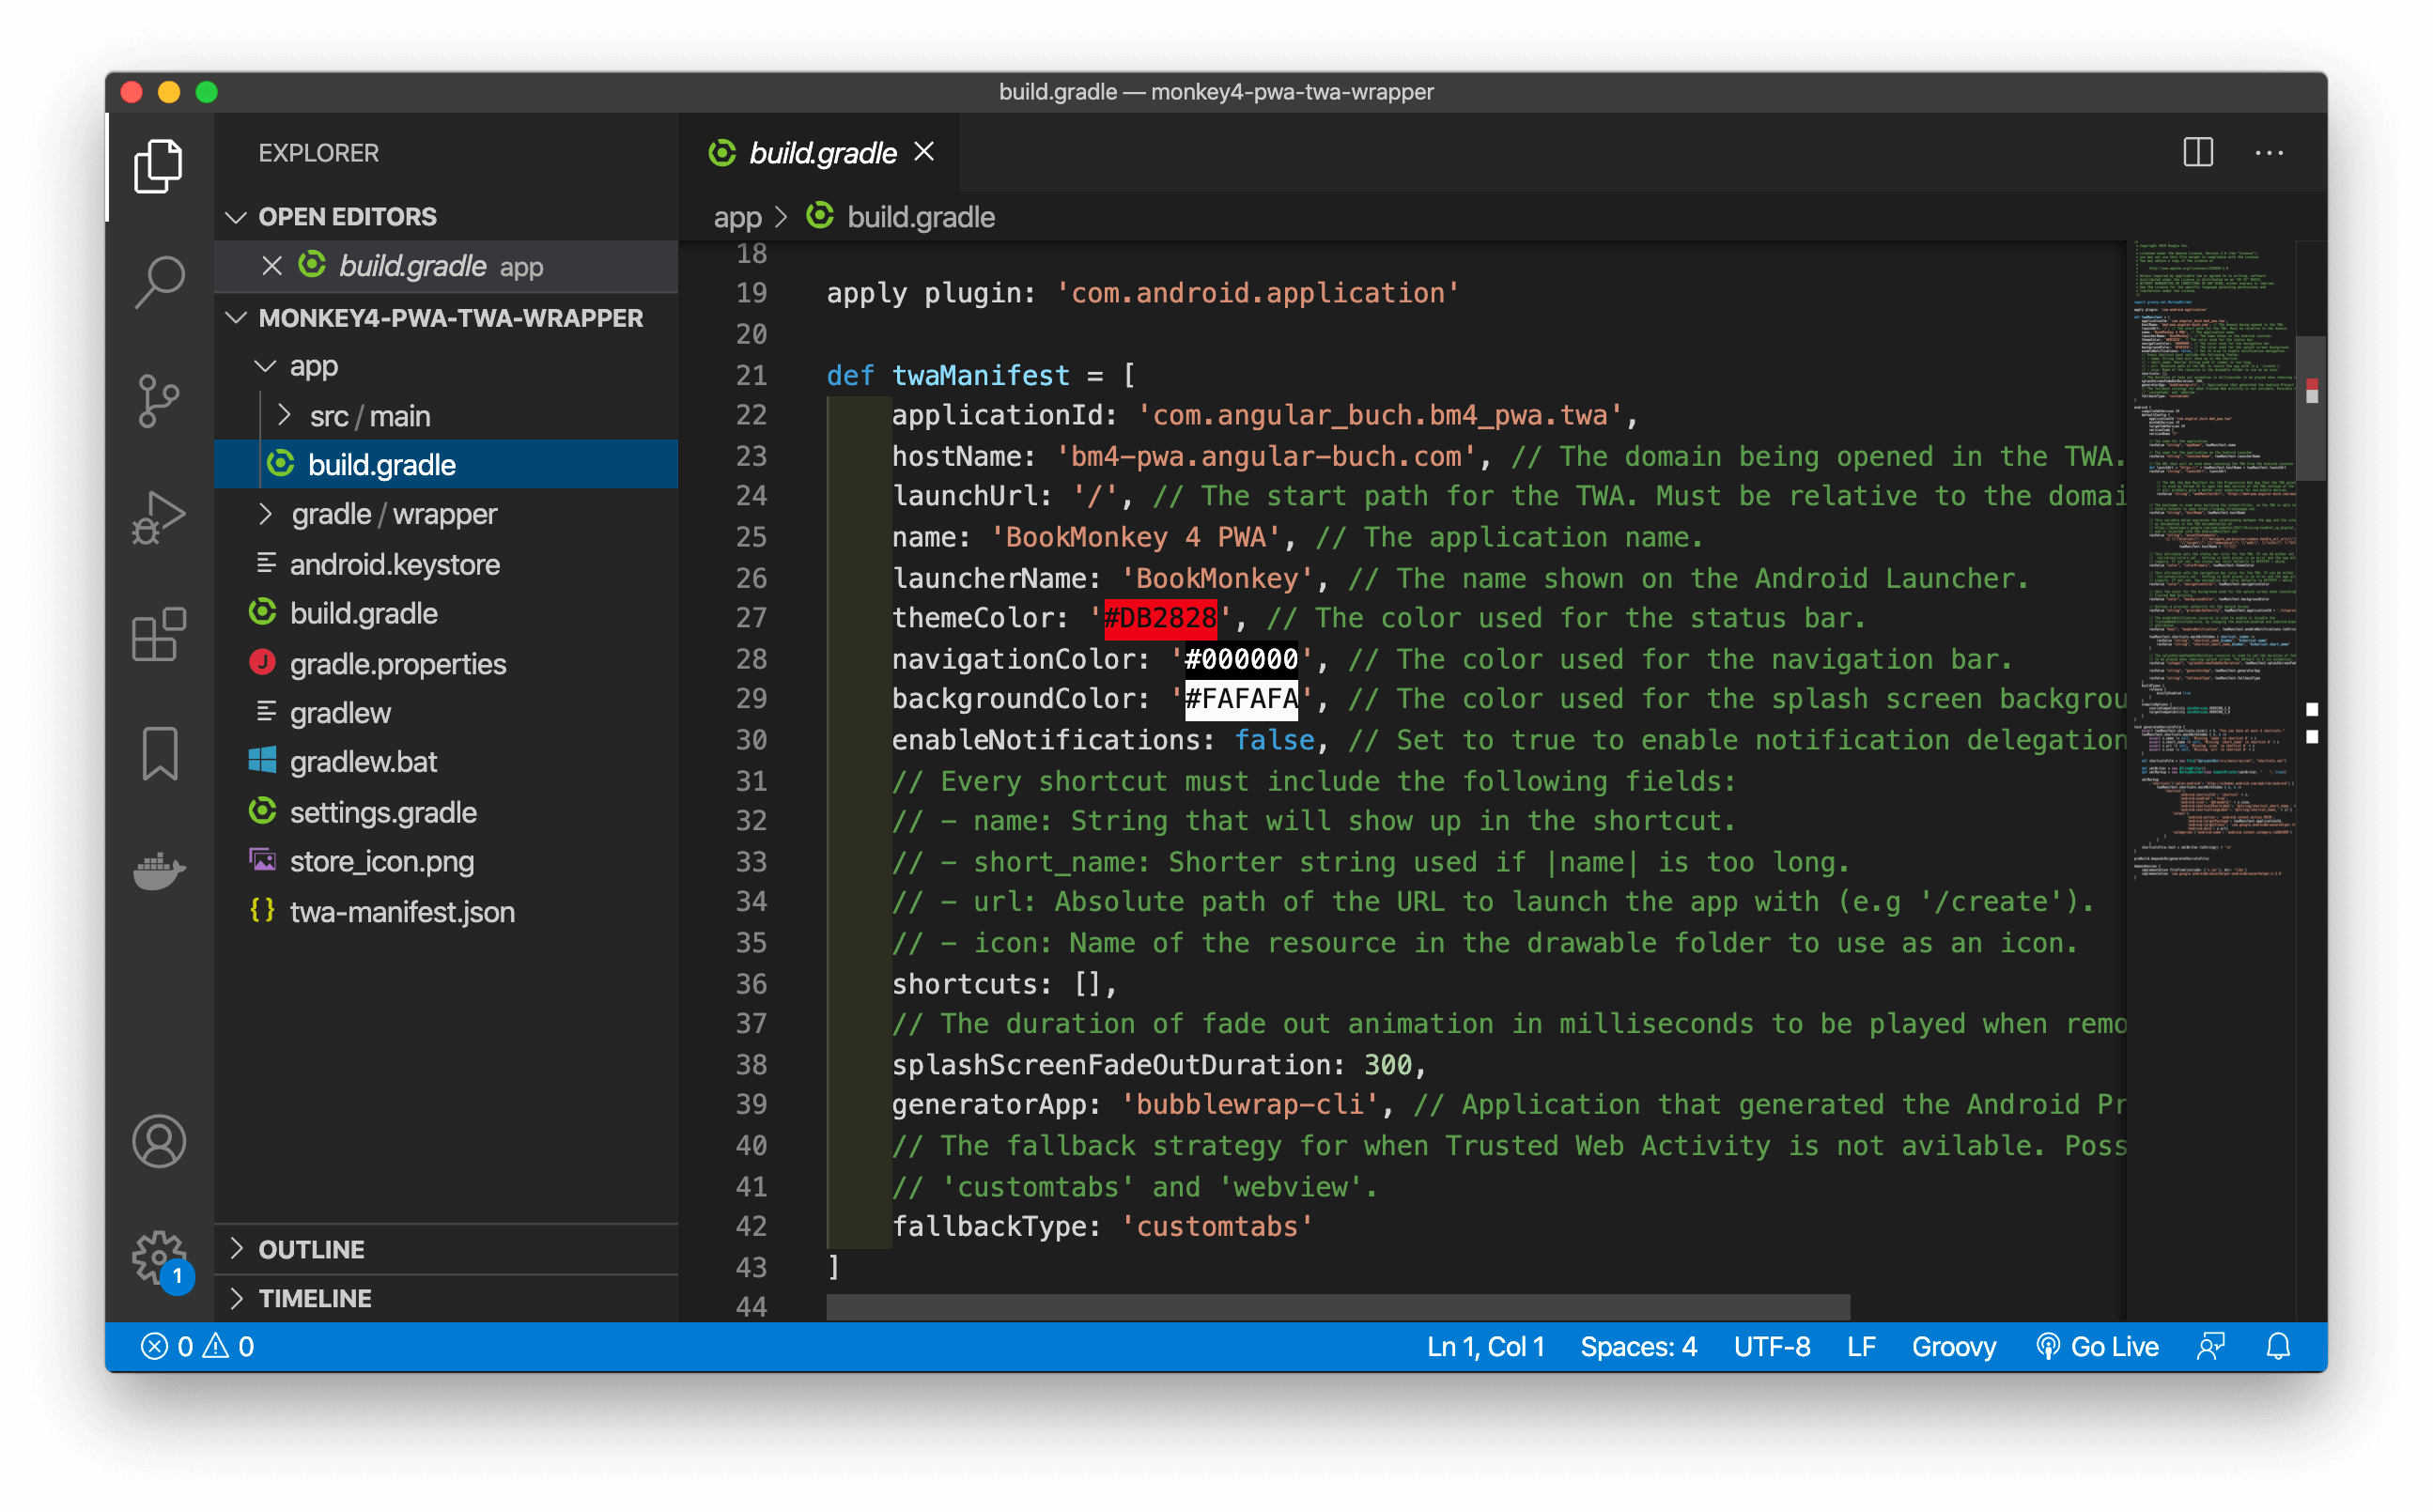This screenshot has height=1512, width=2433.
Task: Click the vertical editor scrollbar thumb
Action: point(2311,408)
